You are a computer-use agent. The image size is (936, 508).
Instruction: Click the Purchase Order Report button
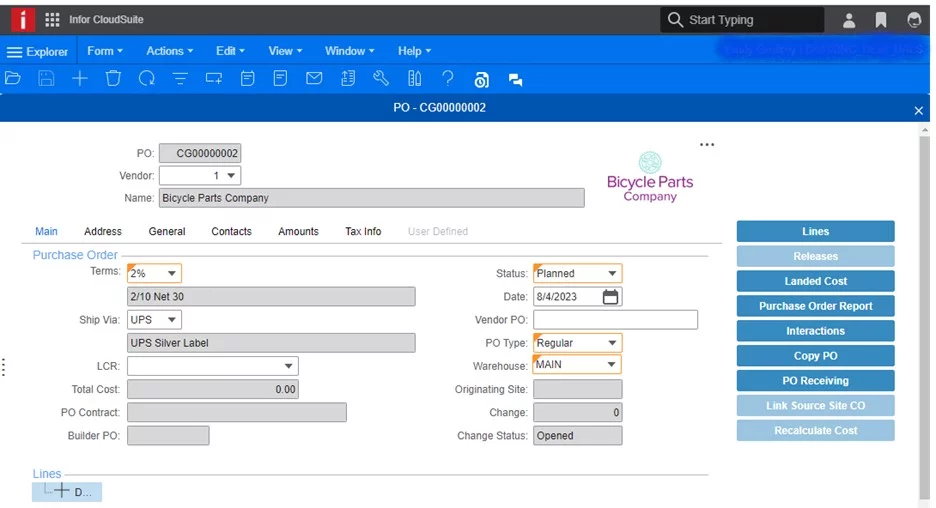coord(815,306)
